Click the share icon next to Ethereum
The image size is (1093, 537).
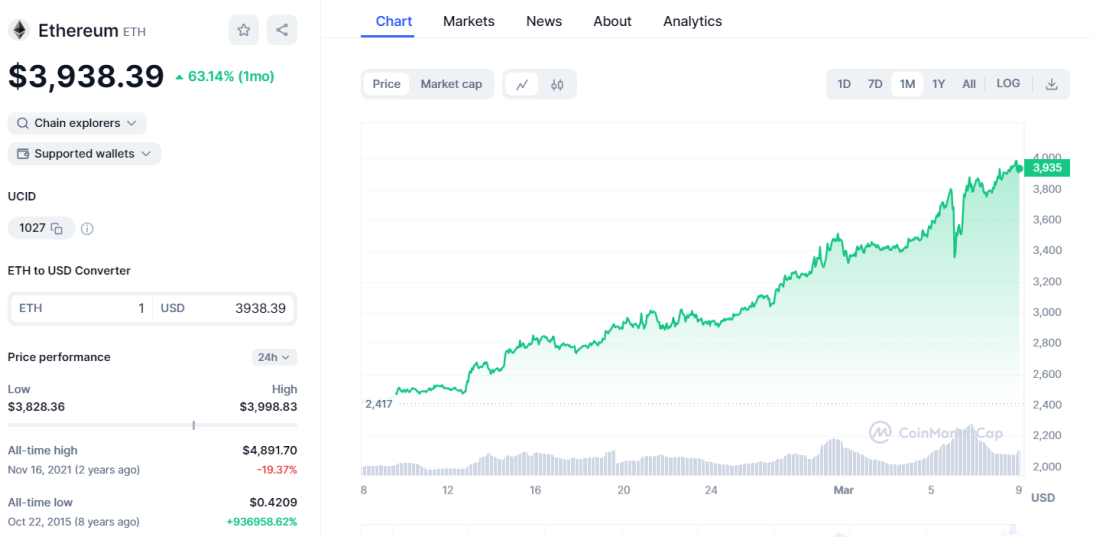click(x=282, y=30)
